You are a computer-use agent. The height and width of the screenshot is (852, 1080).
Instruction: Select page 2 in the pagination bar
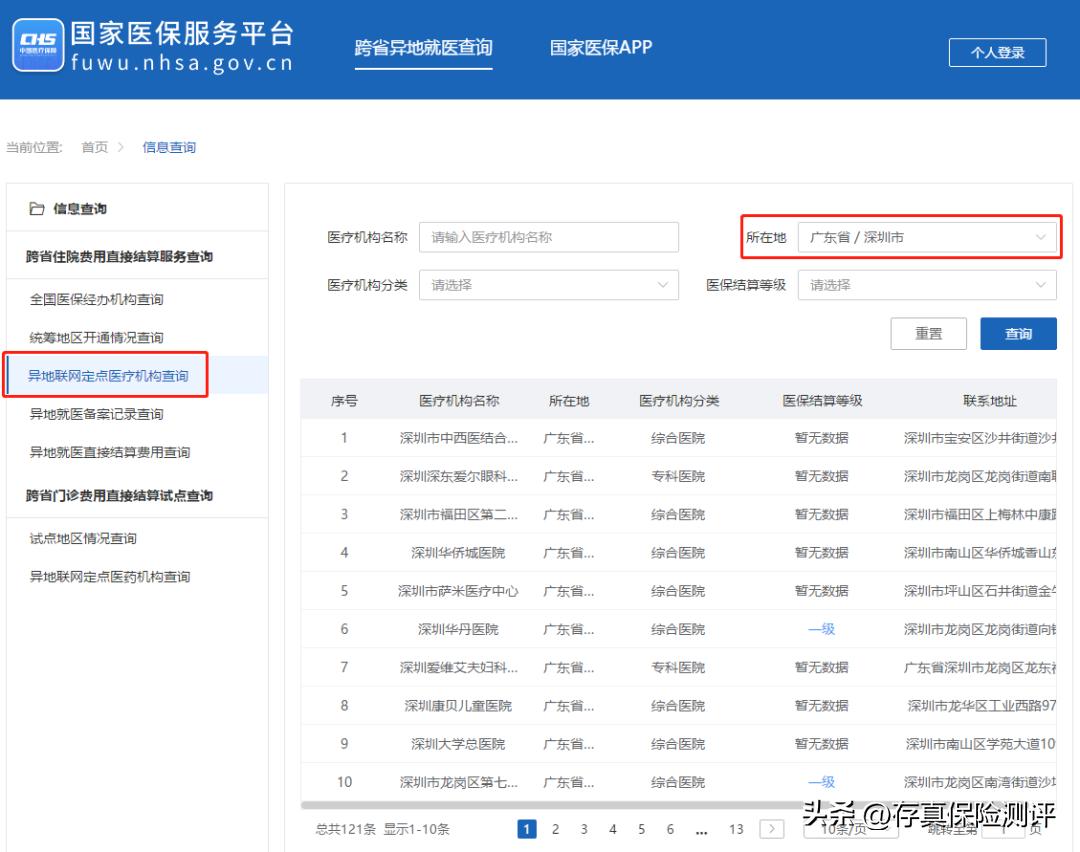555,830
